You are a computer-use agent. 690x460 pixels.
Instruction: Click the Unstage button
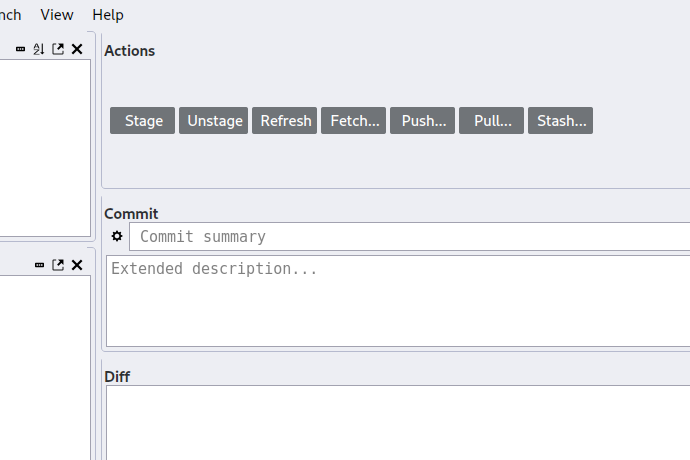coord(213,120)
